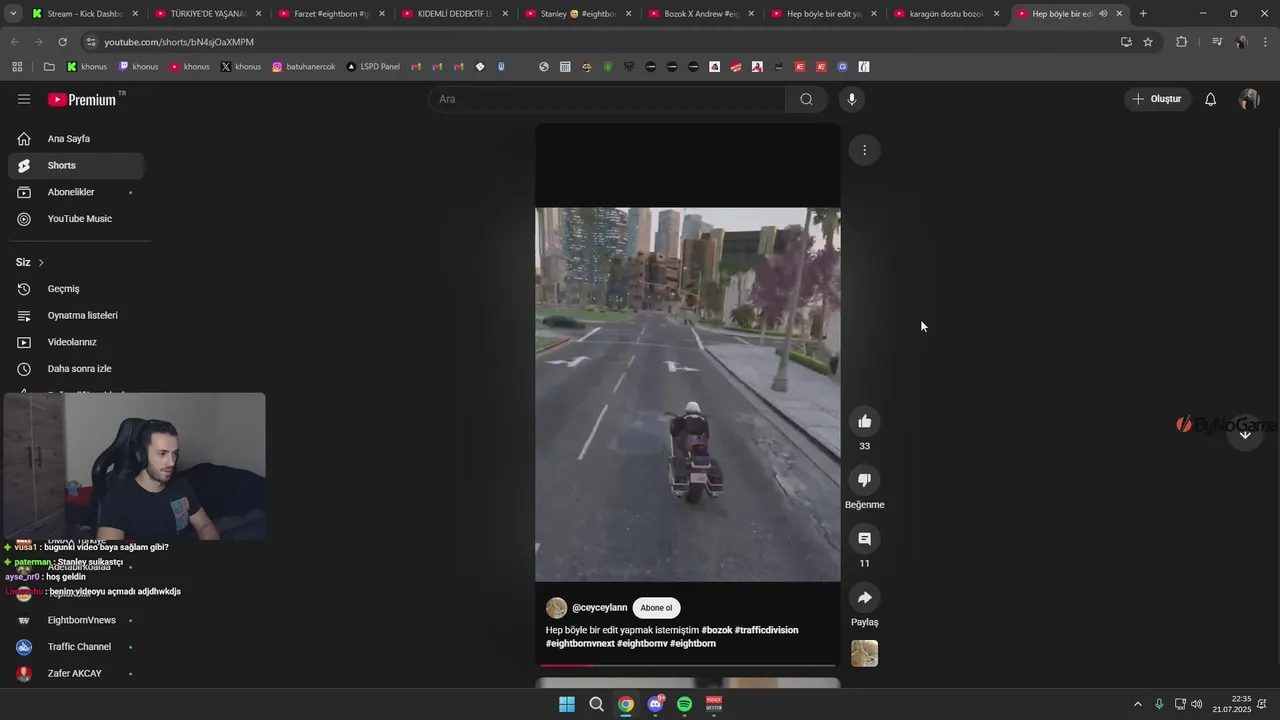The height and width of the screenshot is (720, 1280).
Task: Switch to TÜRKİYE'DE YAŞANAN tab
Action: click(208, 14)
